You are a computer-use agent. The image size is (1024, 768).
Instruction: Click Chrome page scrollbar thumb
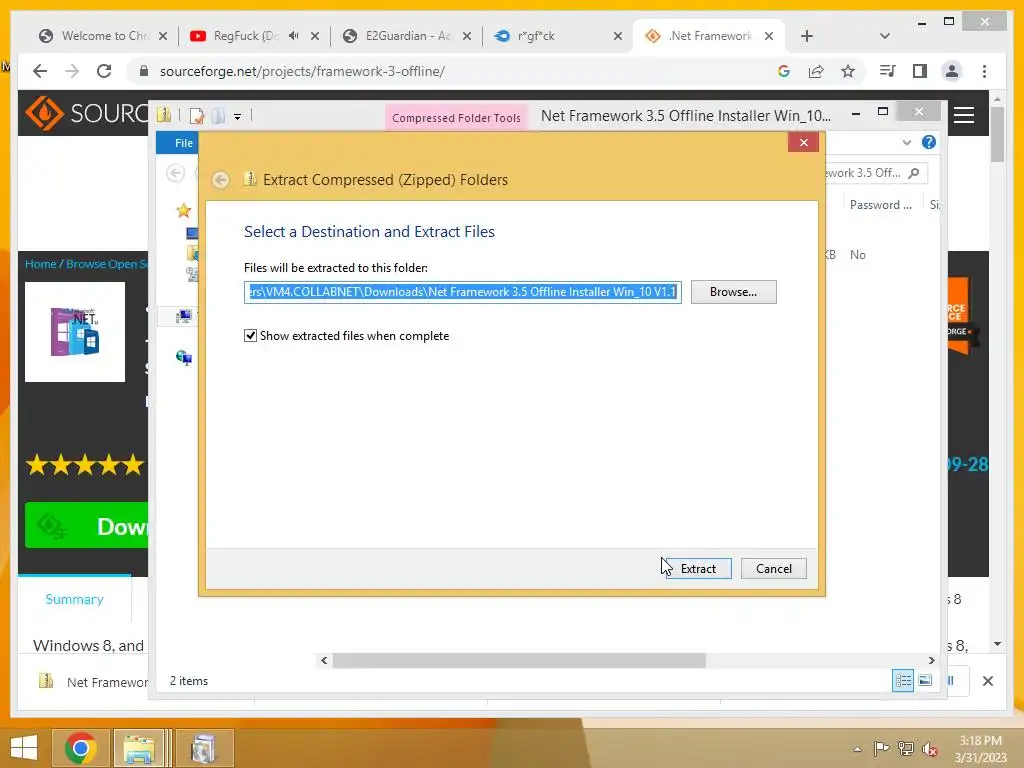[x=997, y=134]
